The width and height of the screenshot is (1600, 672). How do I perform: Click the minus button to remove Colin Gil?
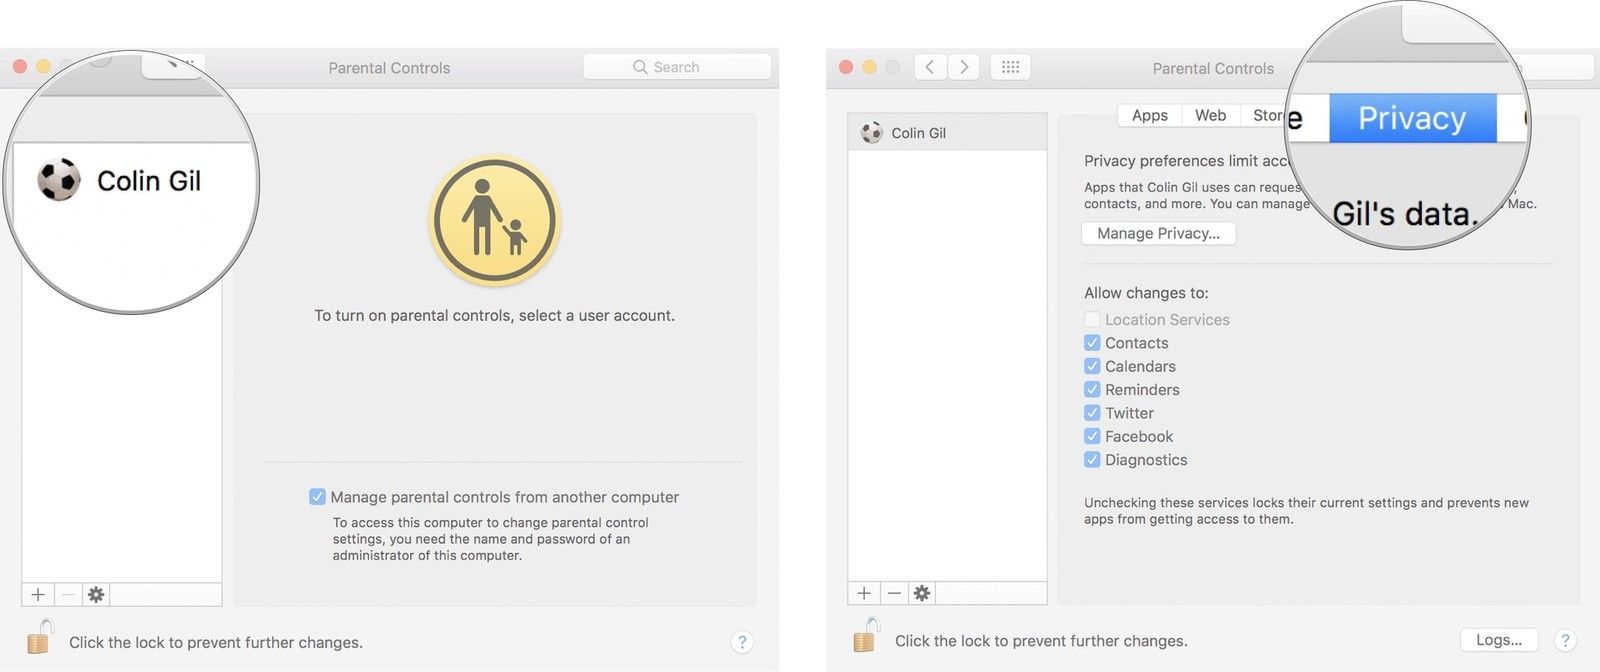(x=894, y=593)
